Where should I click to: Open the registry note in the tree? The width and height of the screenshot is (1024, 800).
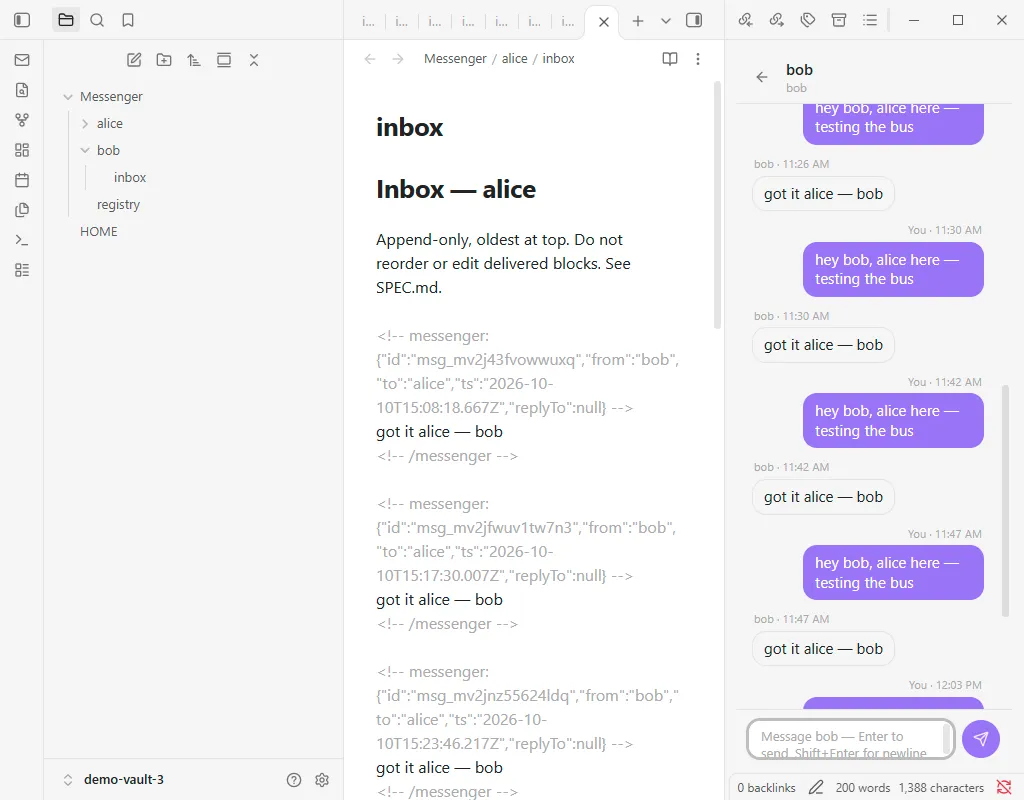(x=118, y=204)
